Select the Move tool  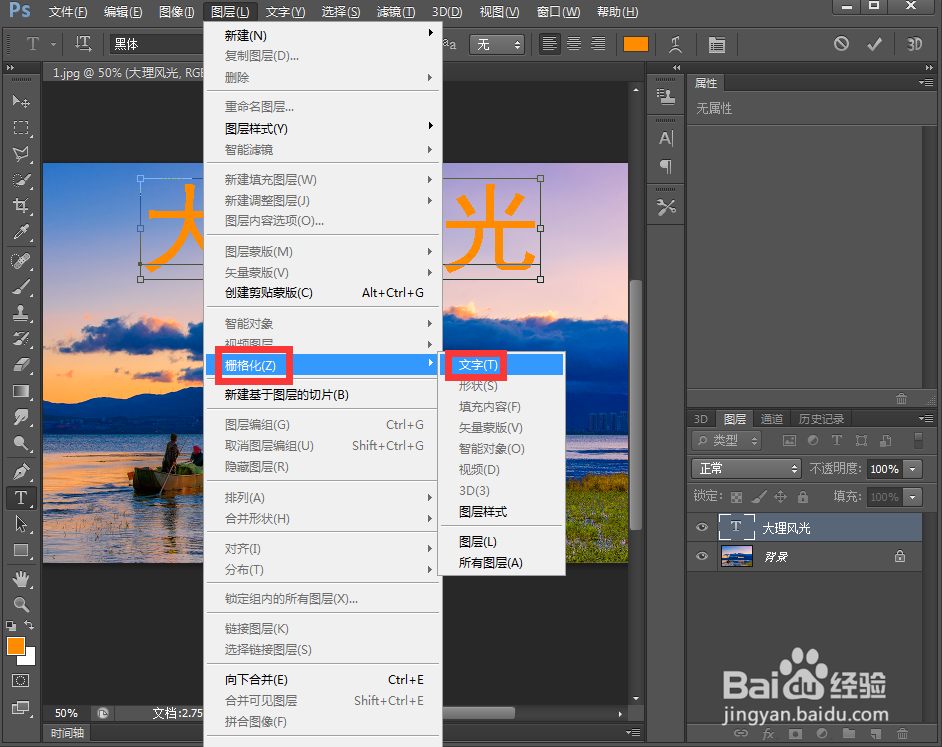coord(22,100)
